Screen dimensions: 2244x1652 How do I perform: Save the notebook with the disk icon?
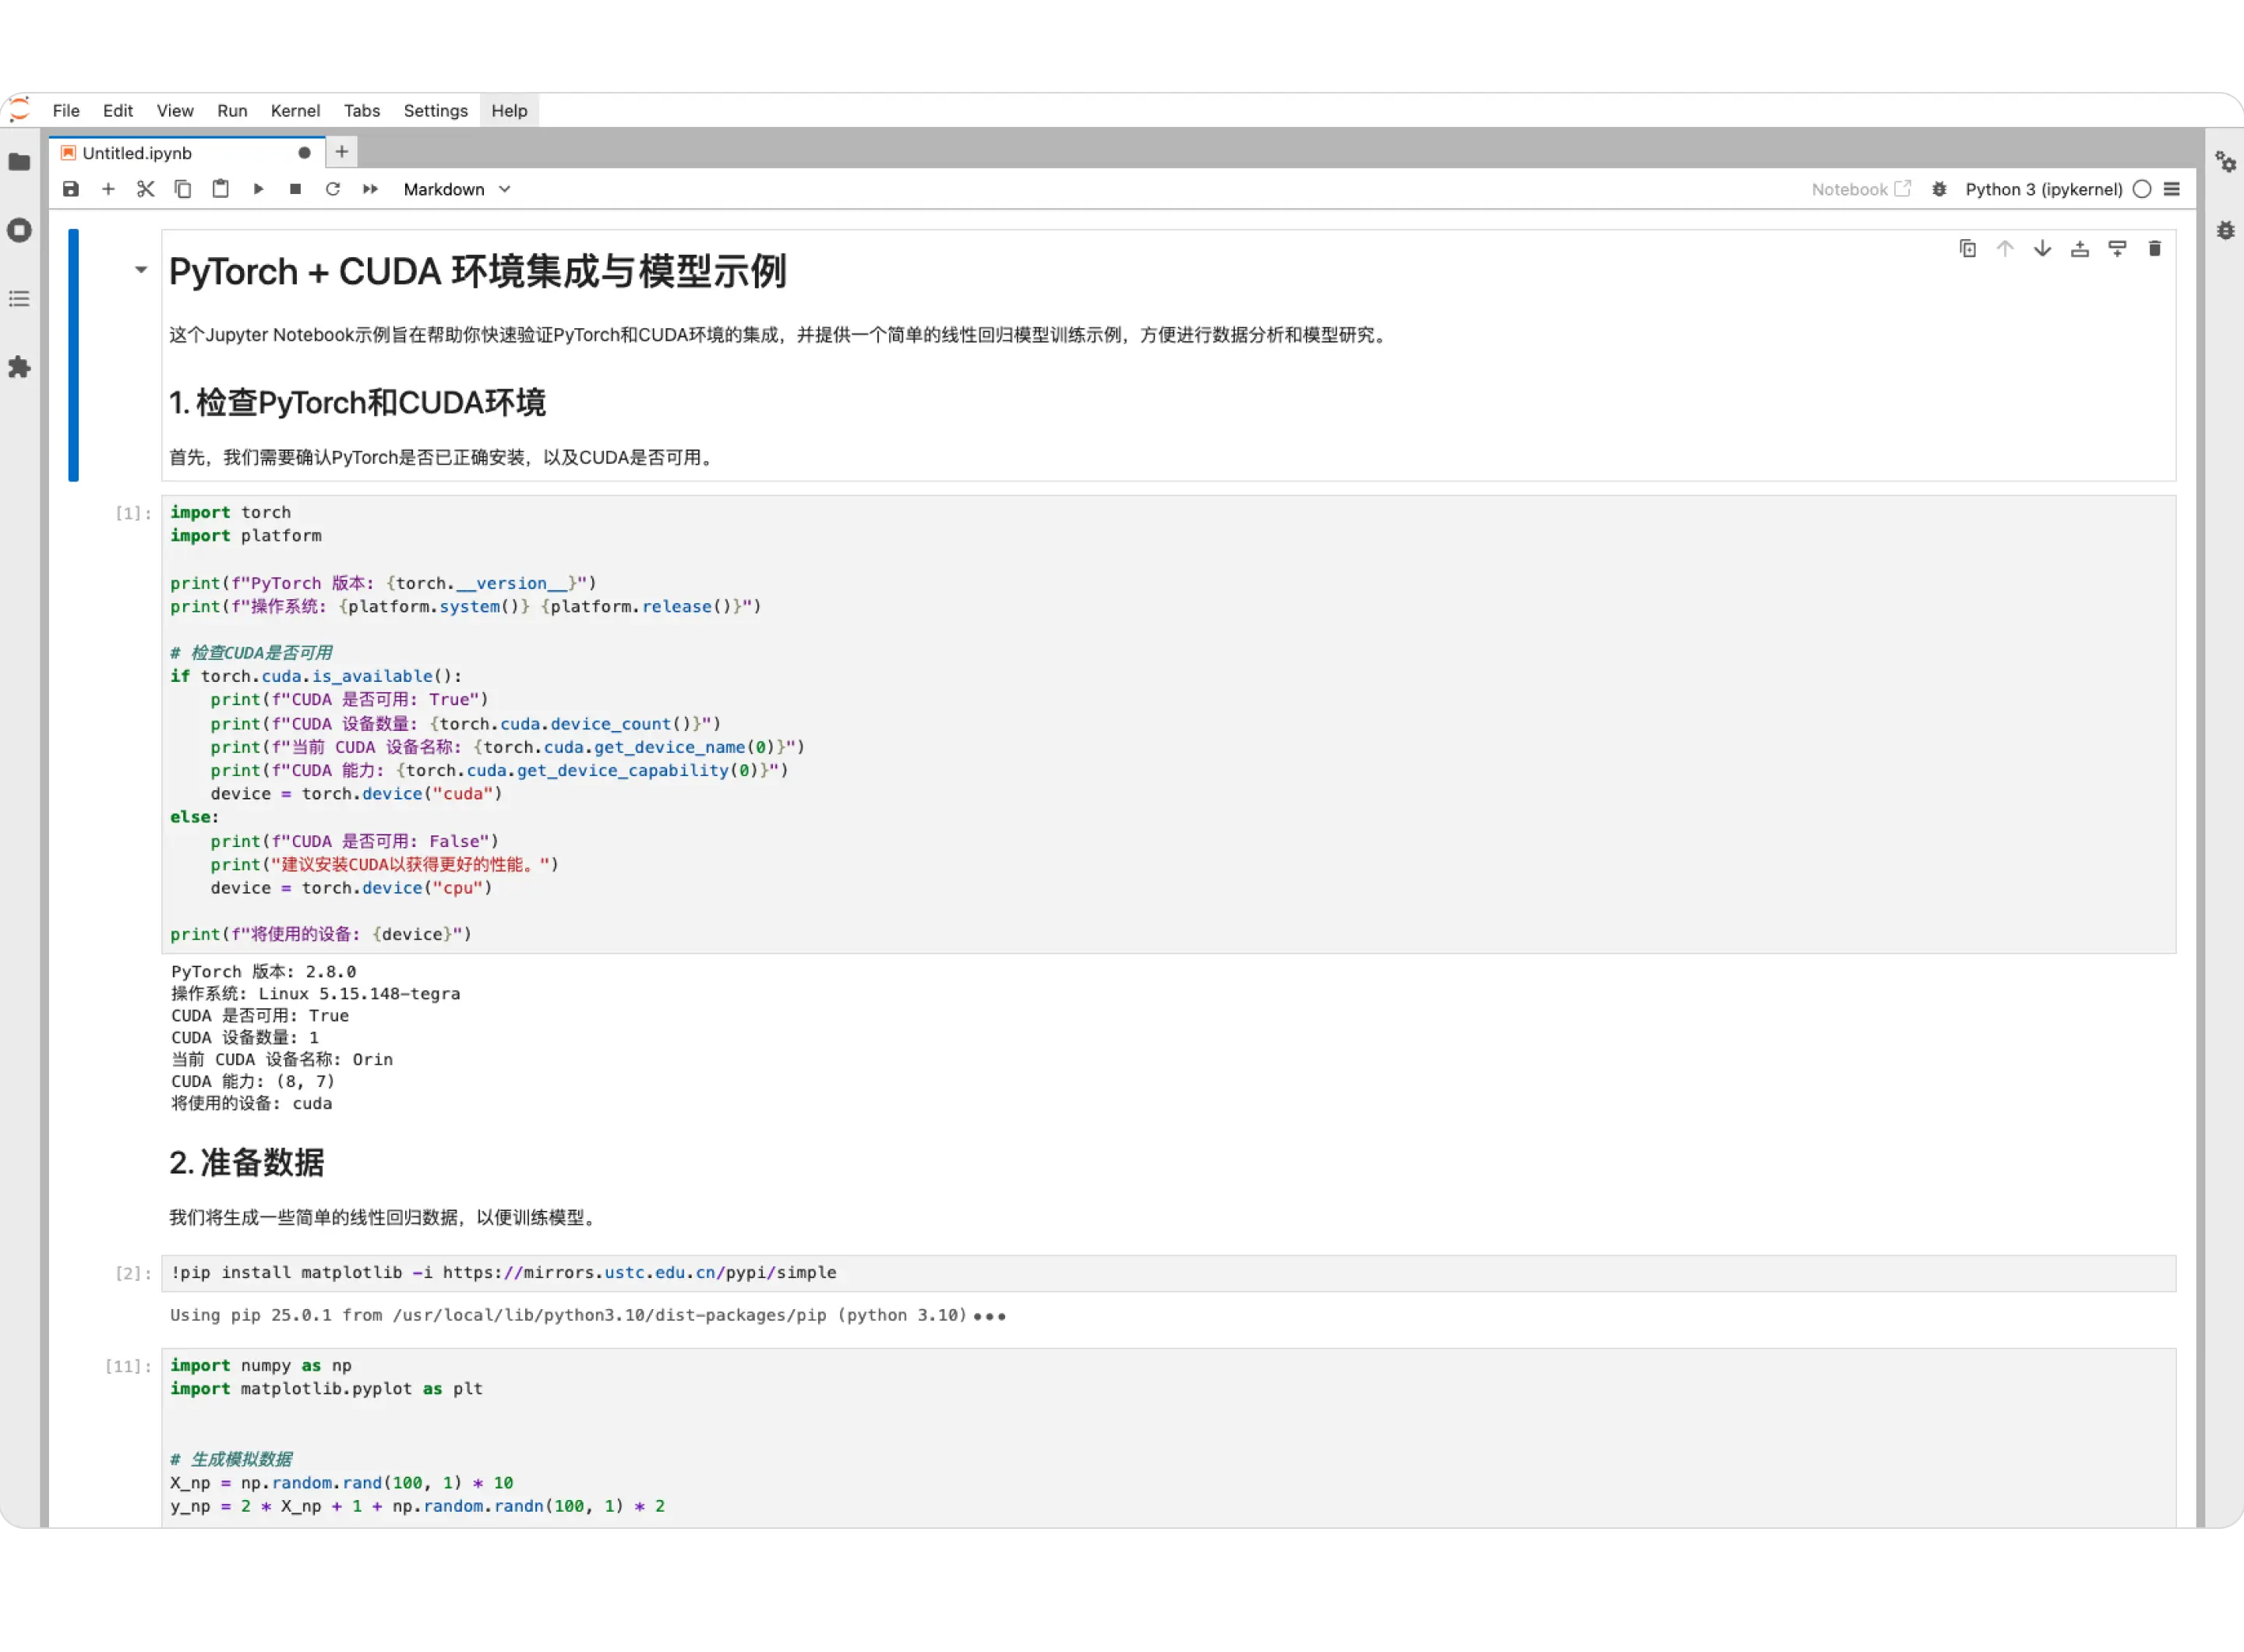click(71, 189)
